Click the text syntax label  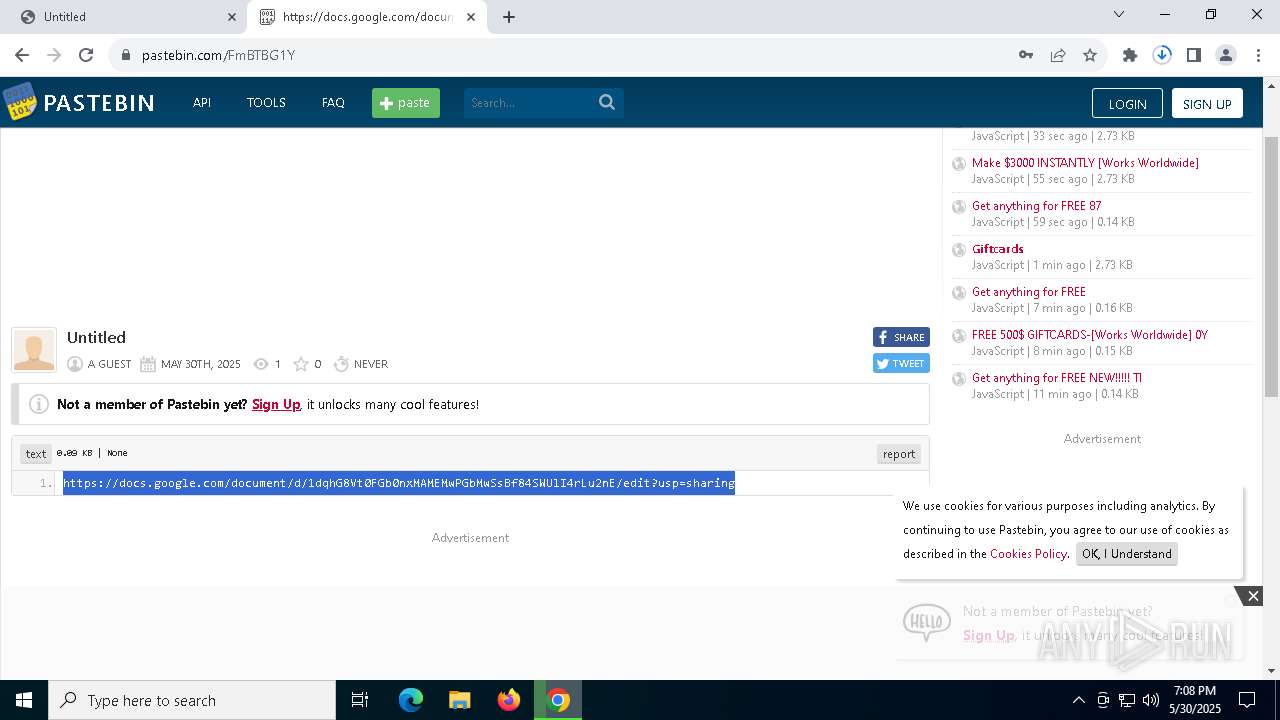tap(36, 454)
